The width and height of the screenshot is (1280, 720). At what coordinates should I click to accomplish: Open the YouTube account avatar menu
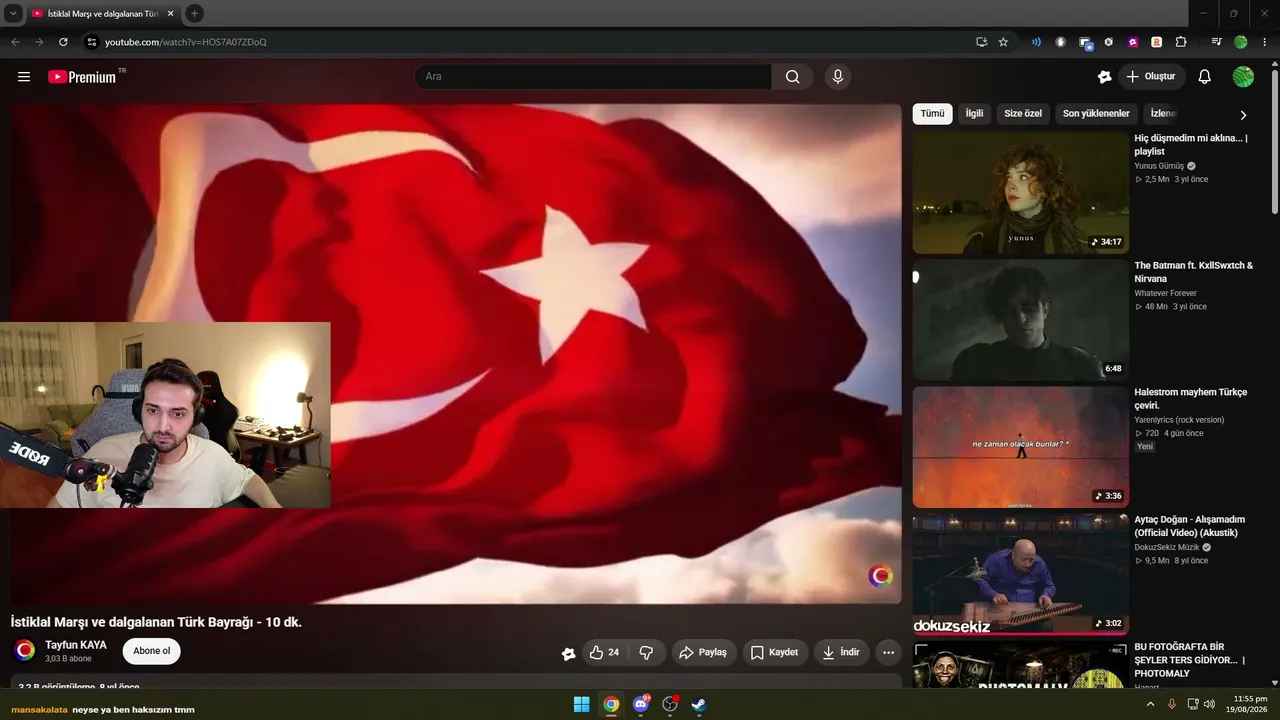[1243, 77]
